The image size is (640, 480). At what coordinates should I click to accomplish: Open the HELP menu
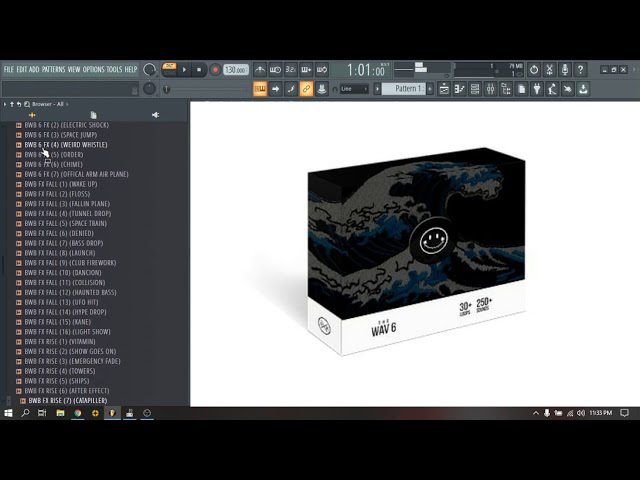click(x=131, y=69)
